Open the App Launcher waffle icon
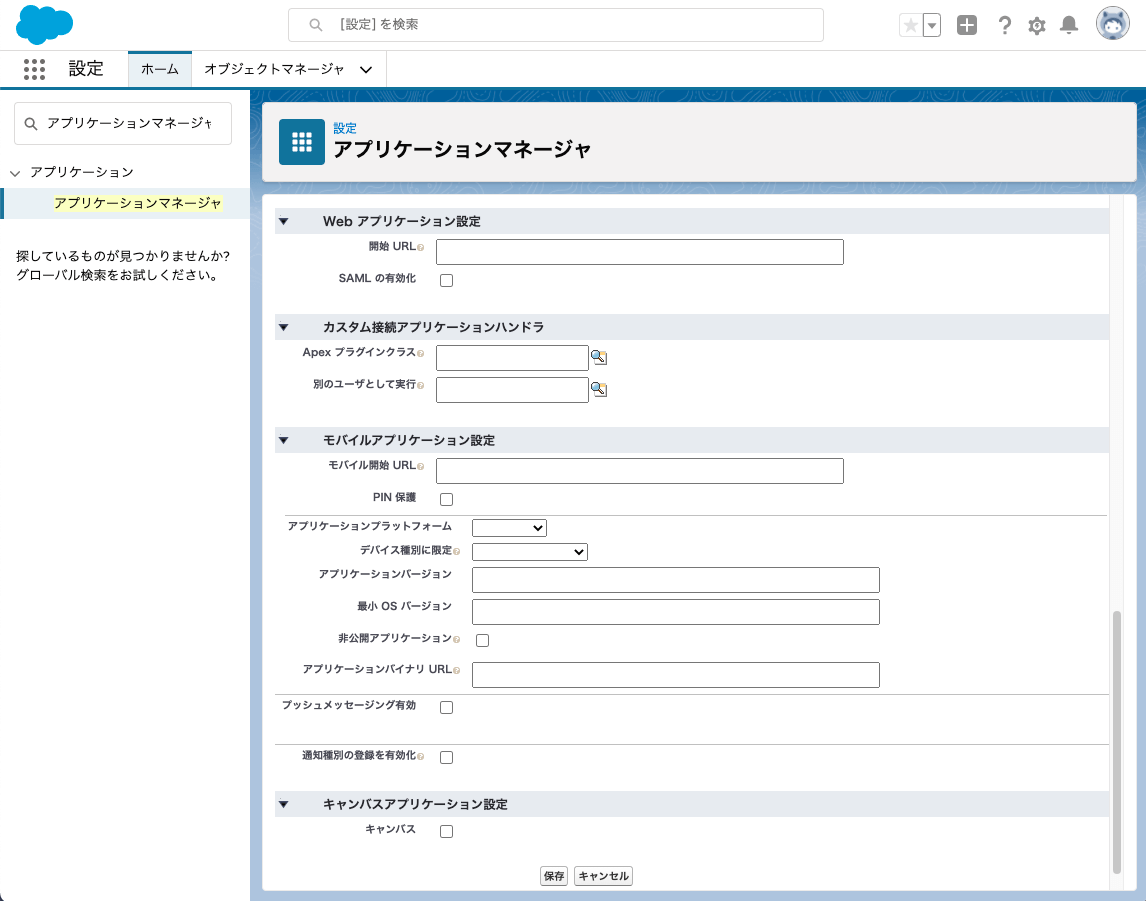This screenshot has width=1146, height=901. (34, 69)
